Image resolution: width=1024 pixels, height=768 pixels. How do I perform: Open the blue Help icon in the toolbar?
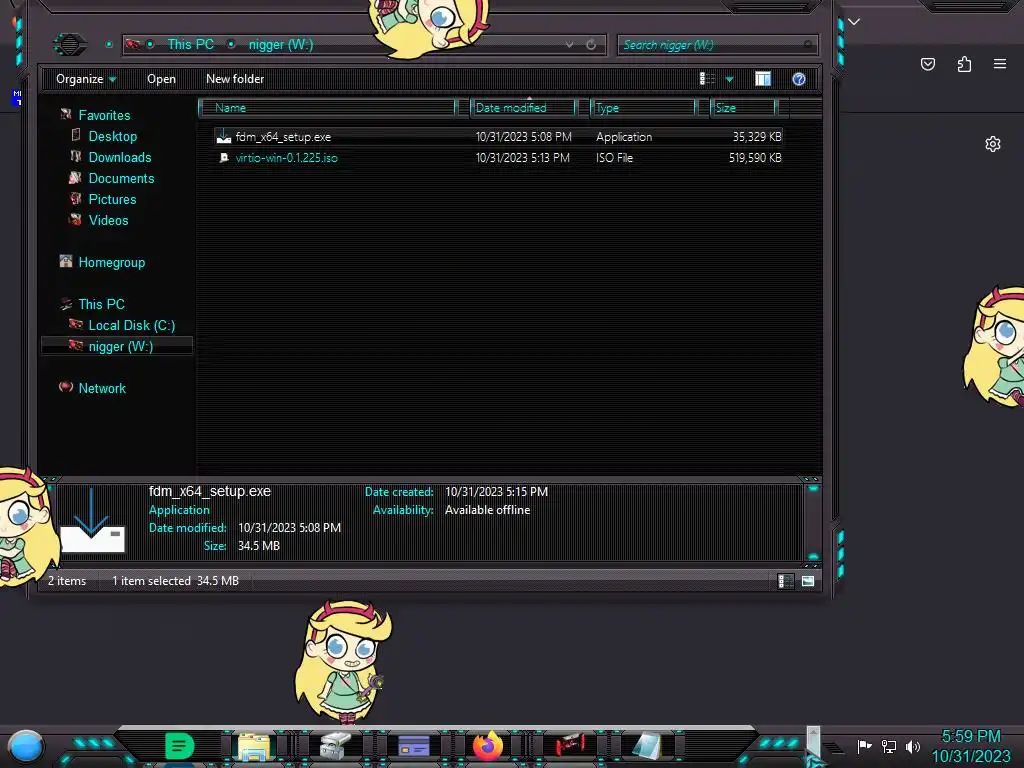(799, 79)
